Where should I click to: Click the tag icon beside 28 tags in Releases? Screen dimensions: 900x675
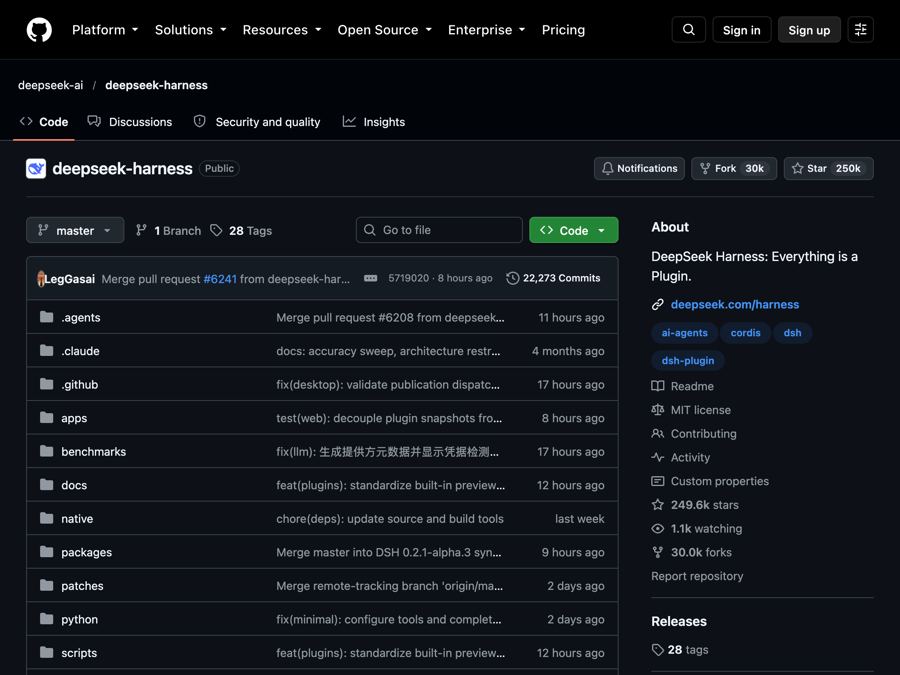point(658,650)
